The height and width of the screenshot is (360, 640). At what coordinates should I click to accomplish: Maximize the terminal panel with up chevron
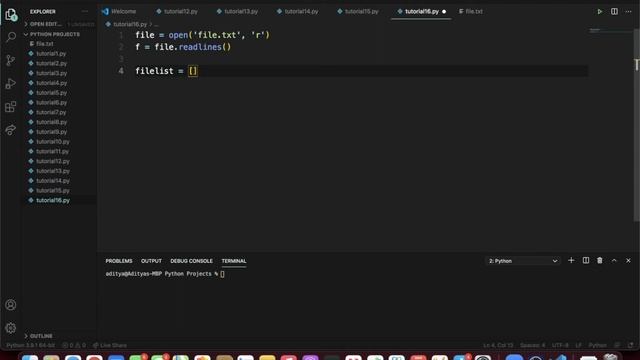614,260
